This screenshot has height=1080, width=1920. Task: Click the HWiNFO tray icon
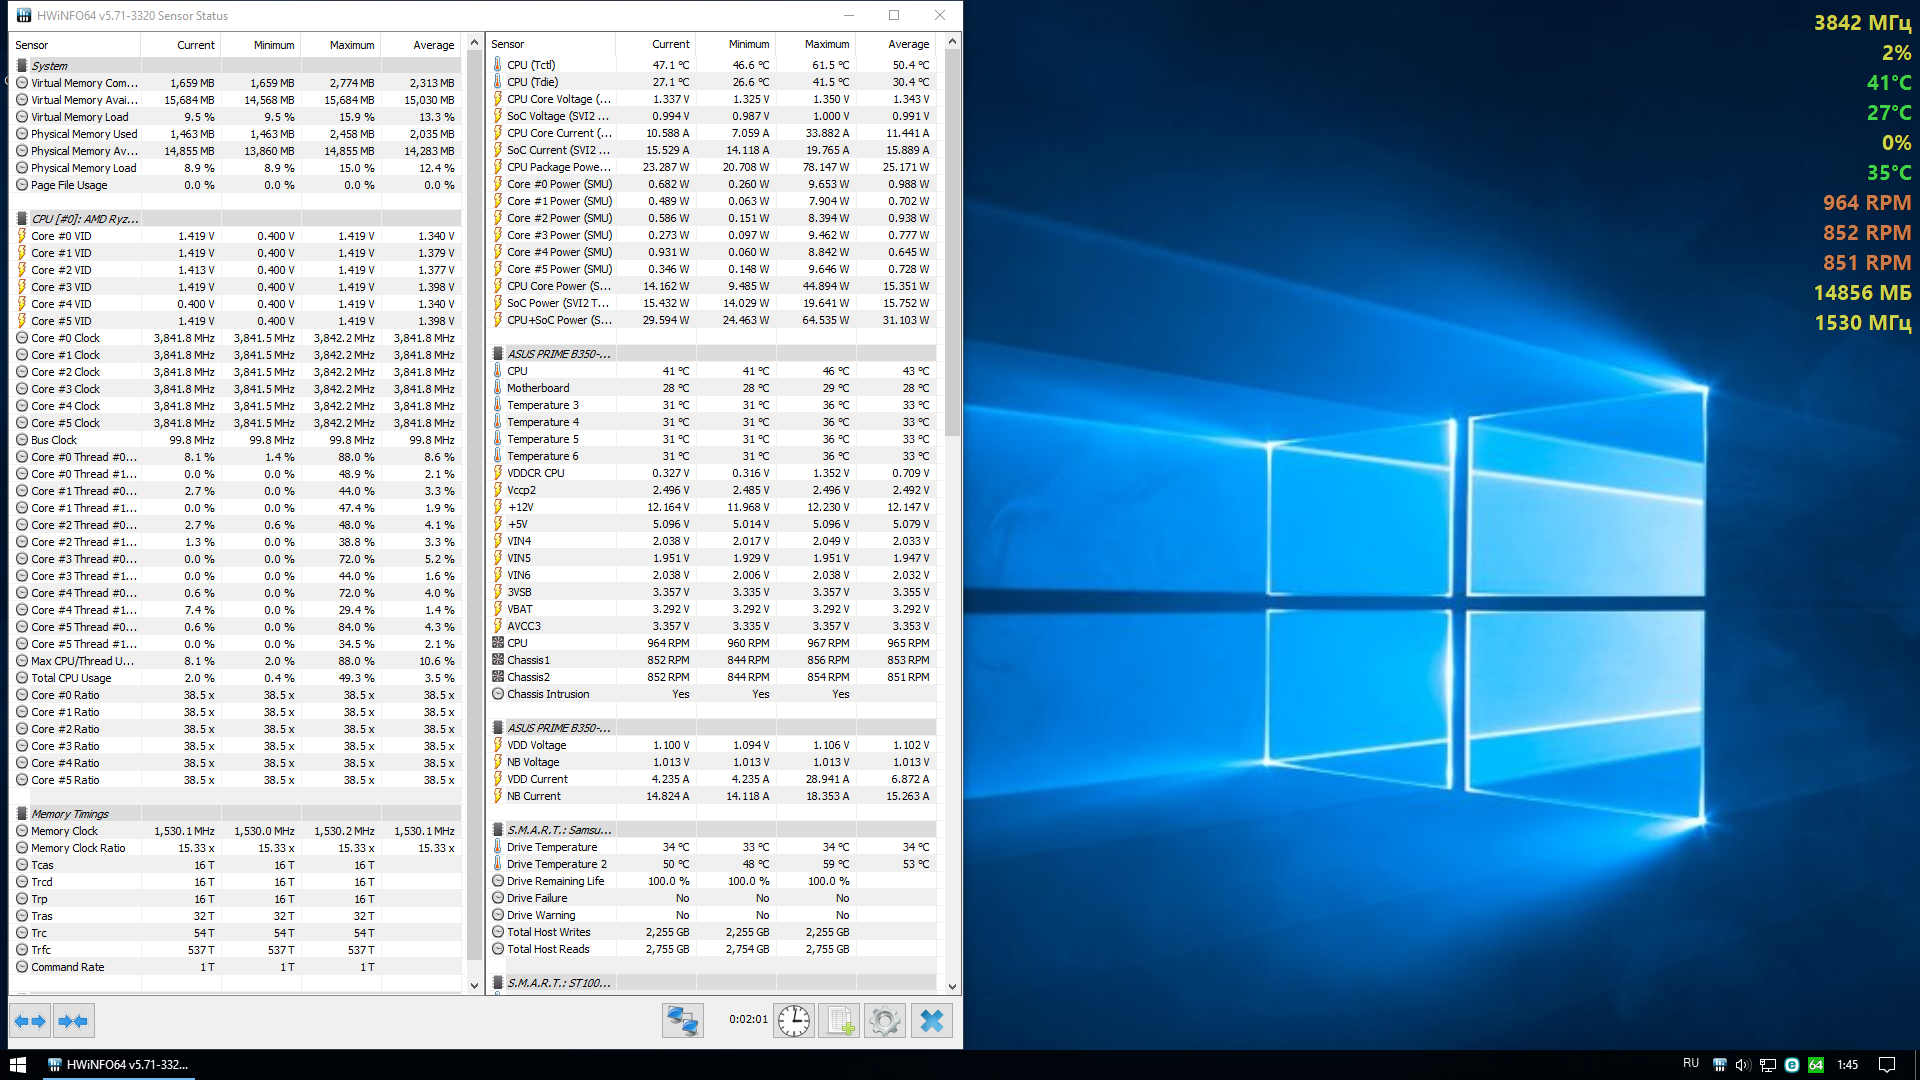coord(1719,1065)
